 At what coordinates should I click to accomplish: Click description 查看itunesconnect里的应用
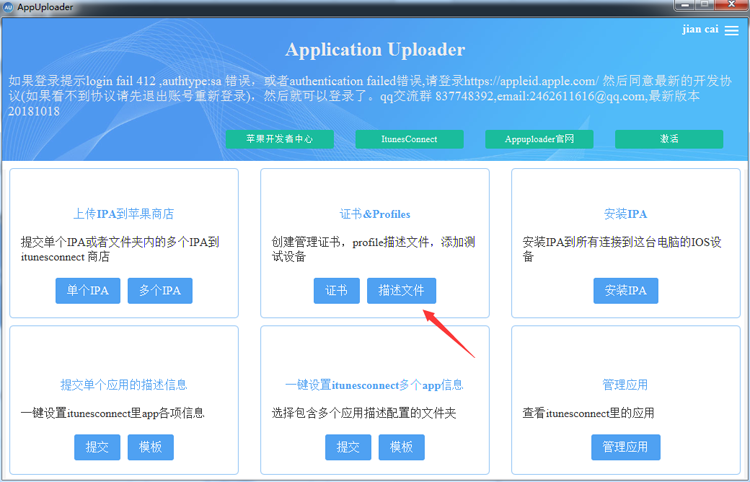pos(588,413)
